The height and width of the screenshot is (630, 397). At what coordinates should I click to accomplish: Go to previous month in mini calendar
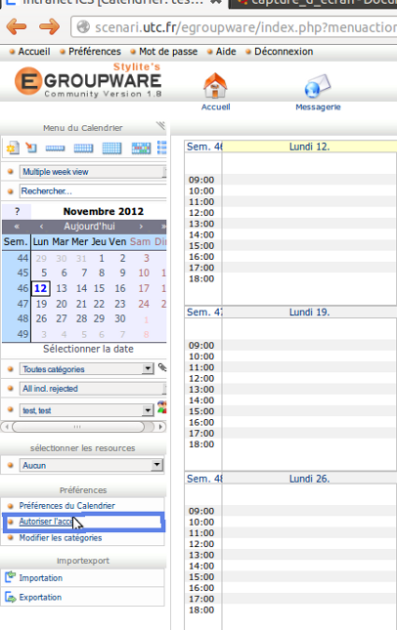point(41,226)
